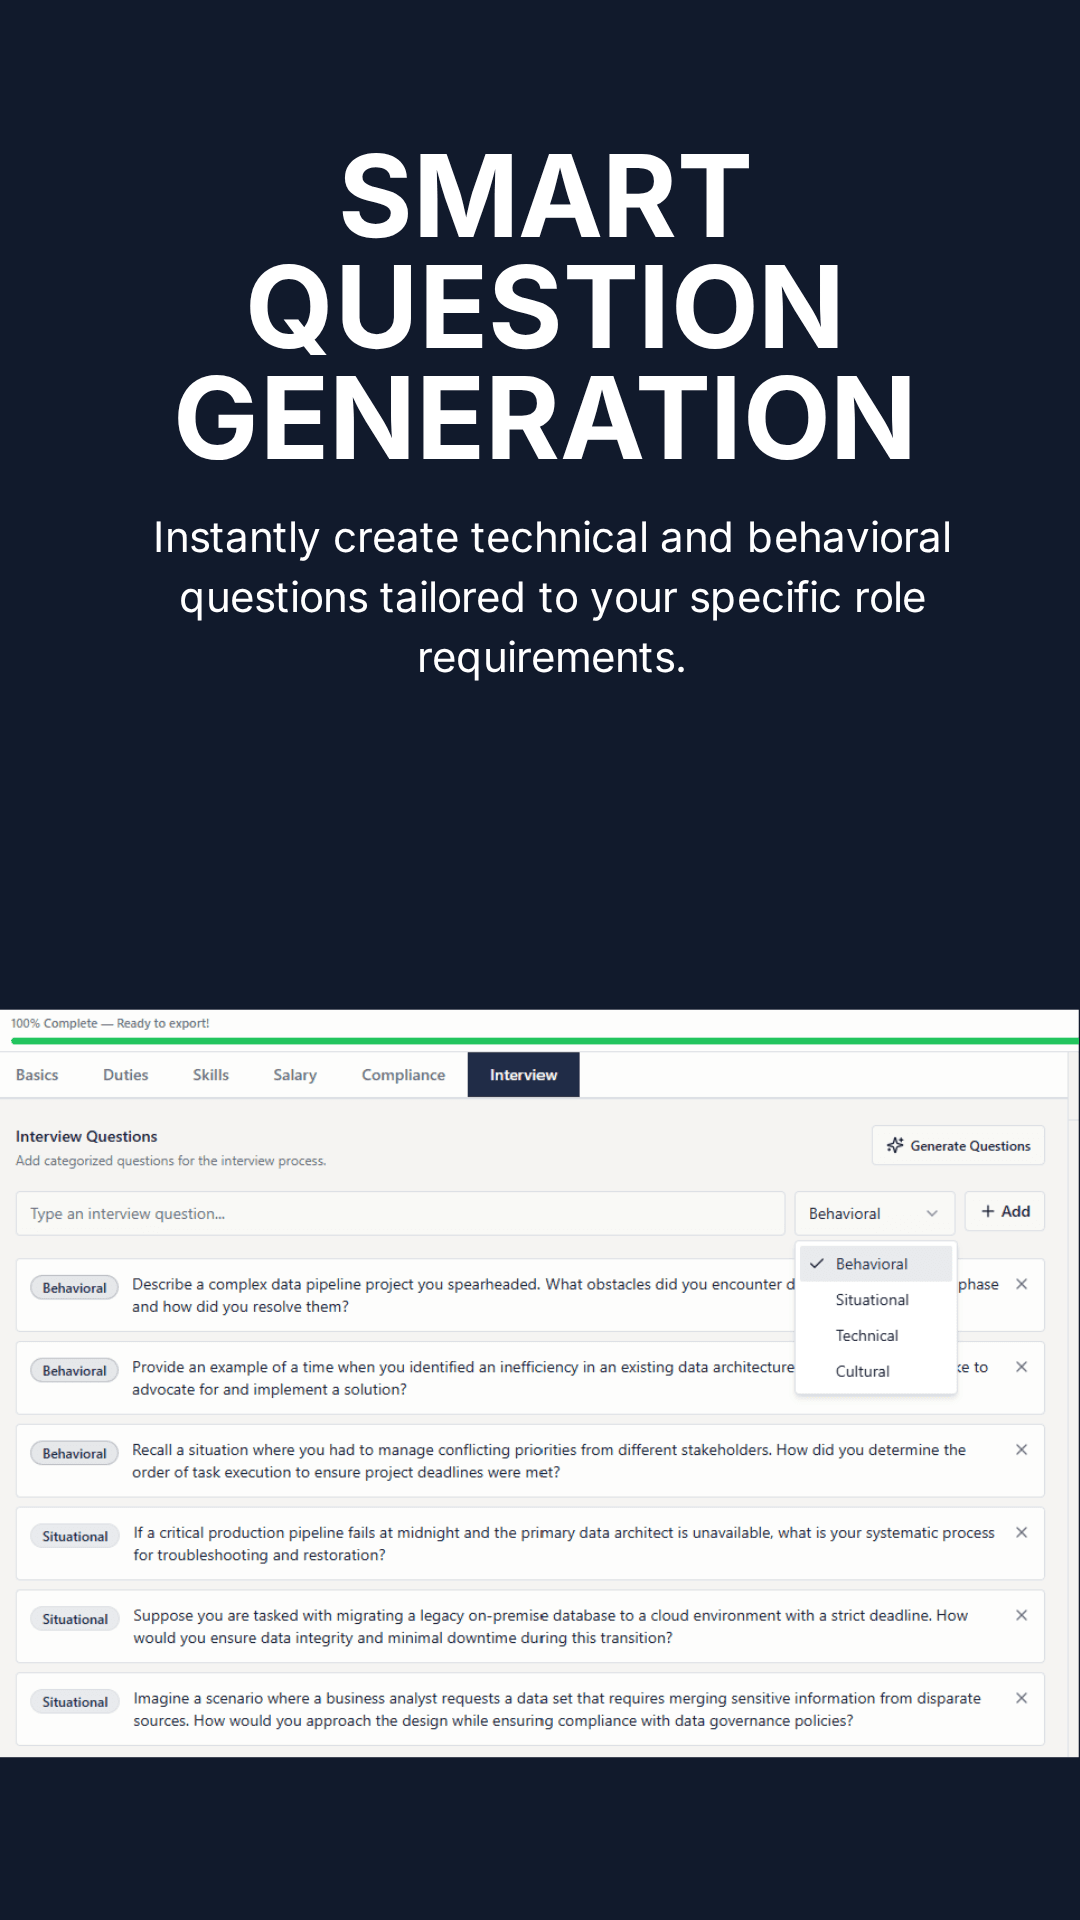Remove the conflicting priorities question
Image resolution: width=1080 pixels, height=1920 pixels.
click(x=1021, y=1450)
